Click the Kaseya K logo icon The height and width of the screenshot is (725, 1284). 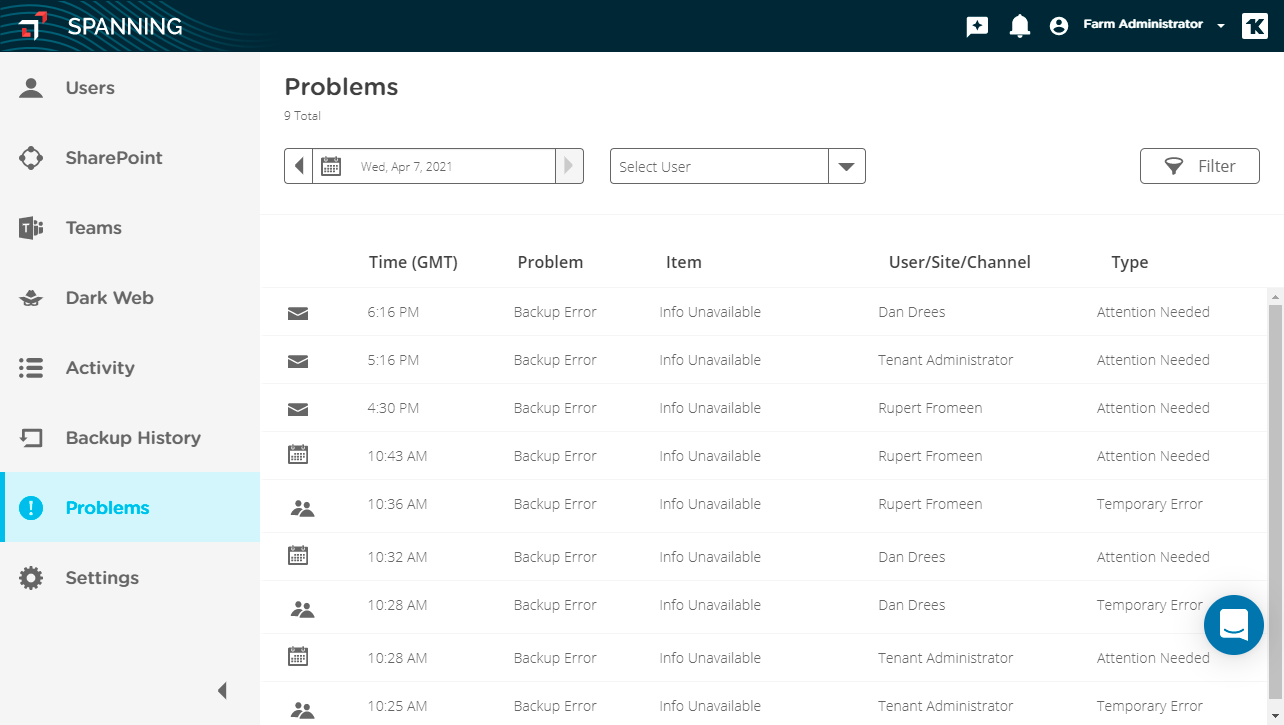(x=1255, y=26)
